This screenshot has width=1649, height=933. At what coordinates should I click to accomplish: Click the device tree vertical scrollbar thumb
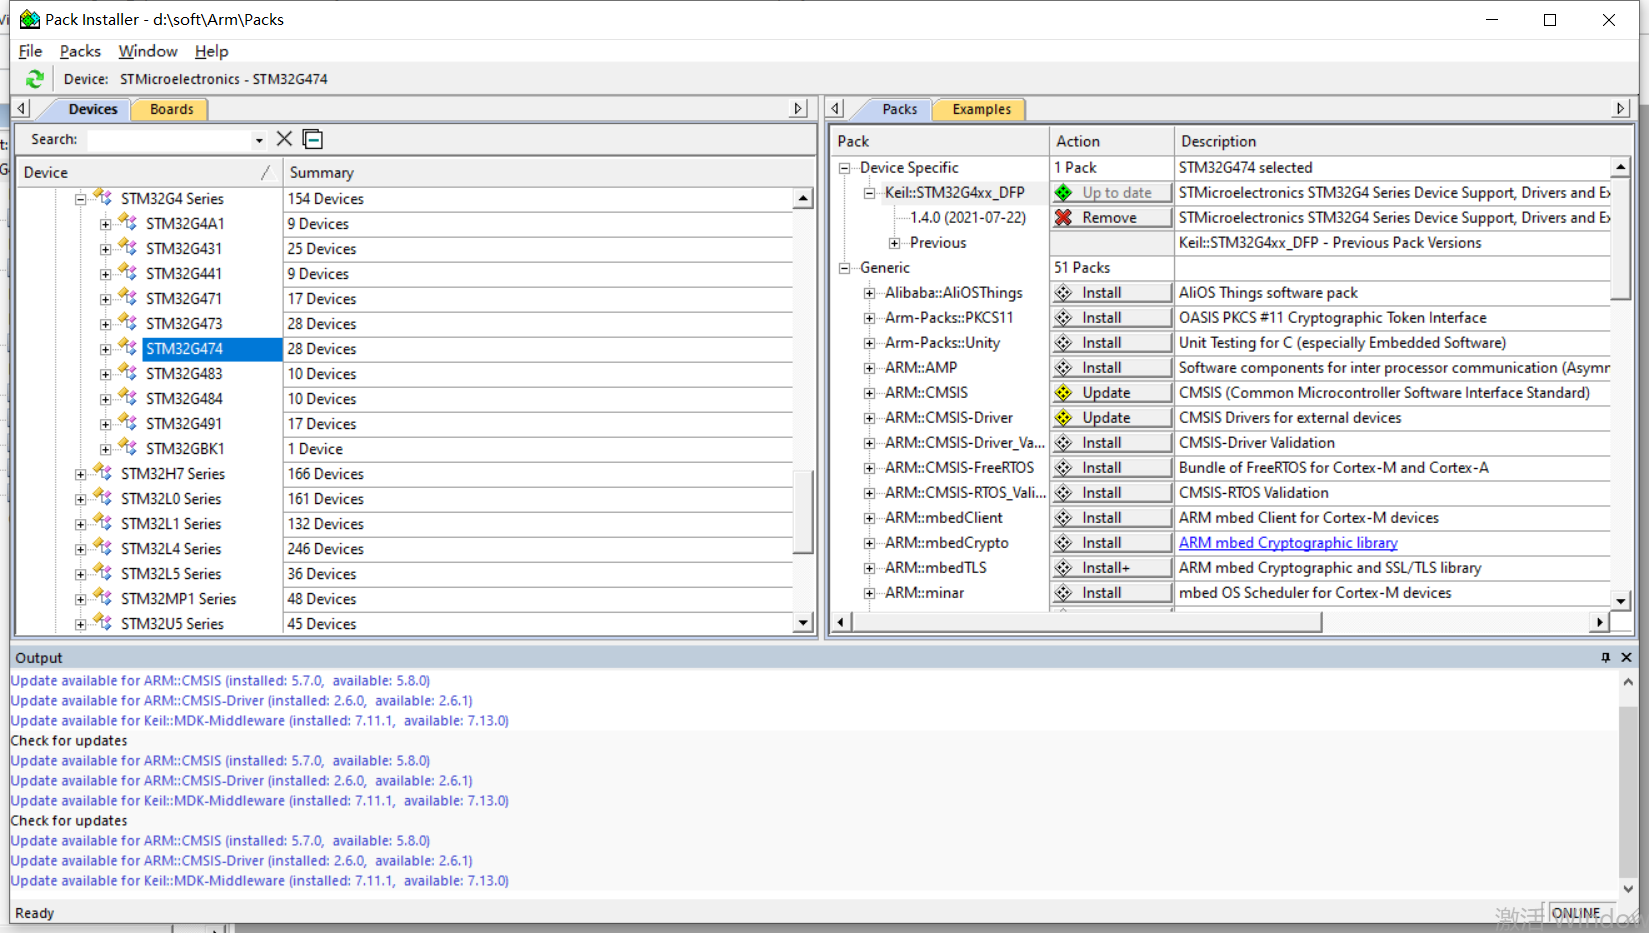[803, 510]
